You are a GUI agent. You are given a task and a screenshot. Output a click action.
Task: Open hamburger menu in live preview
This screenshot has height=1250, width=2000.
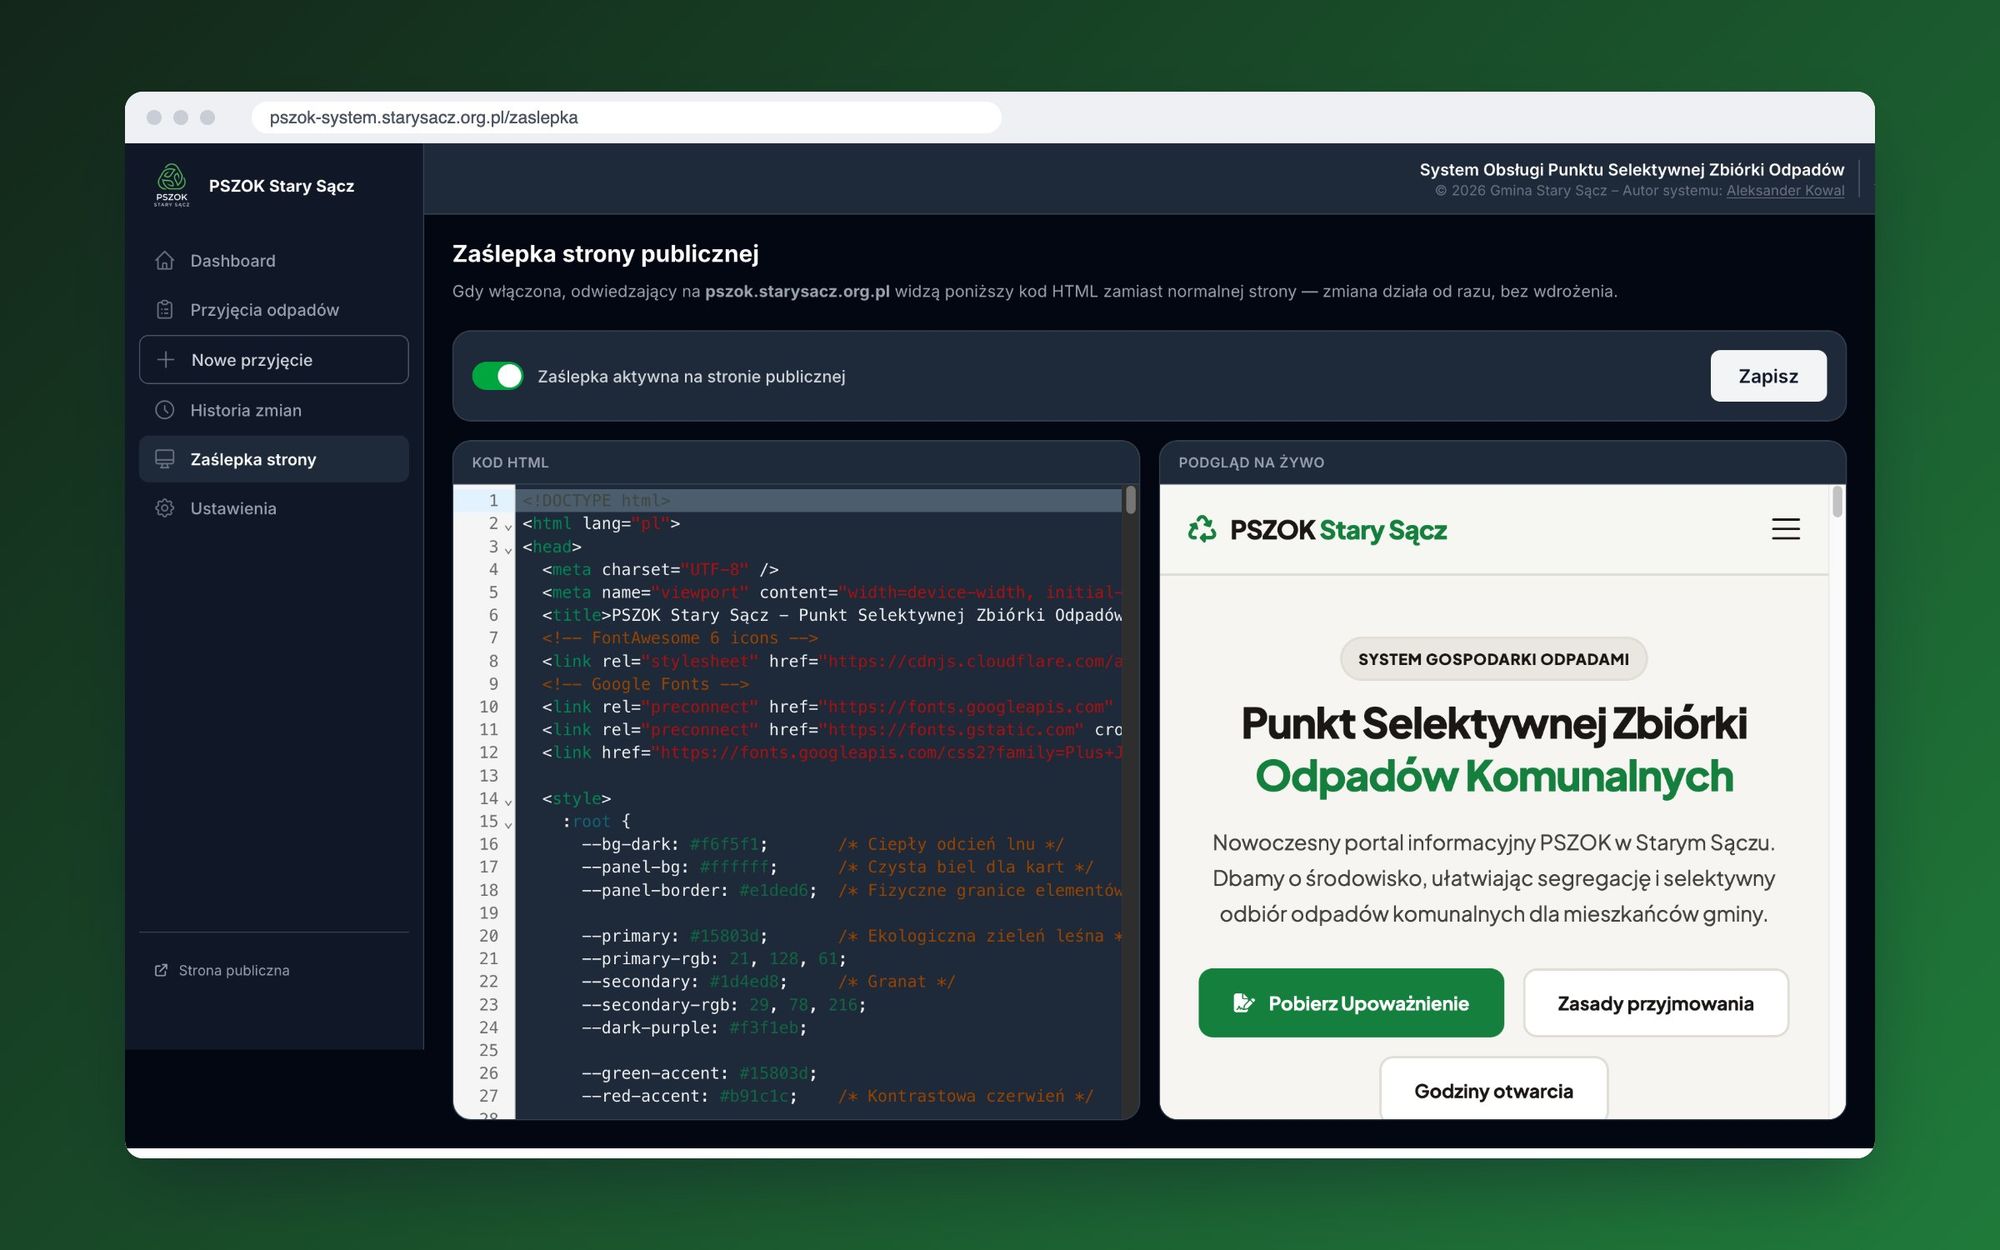click(1785, 529)
